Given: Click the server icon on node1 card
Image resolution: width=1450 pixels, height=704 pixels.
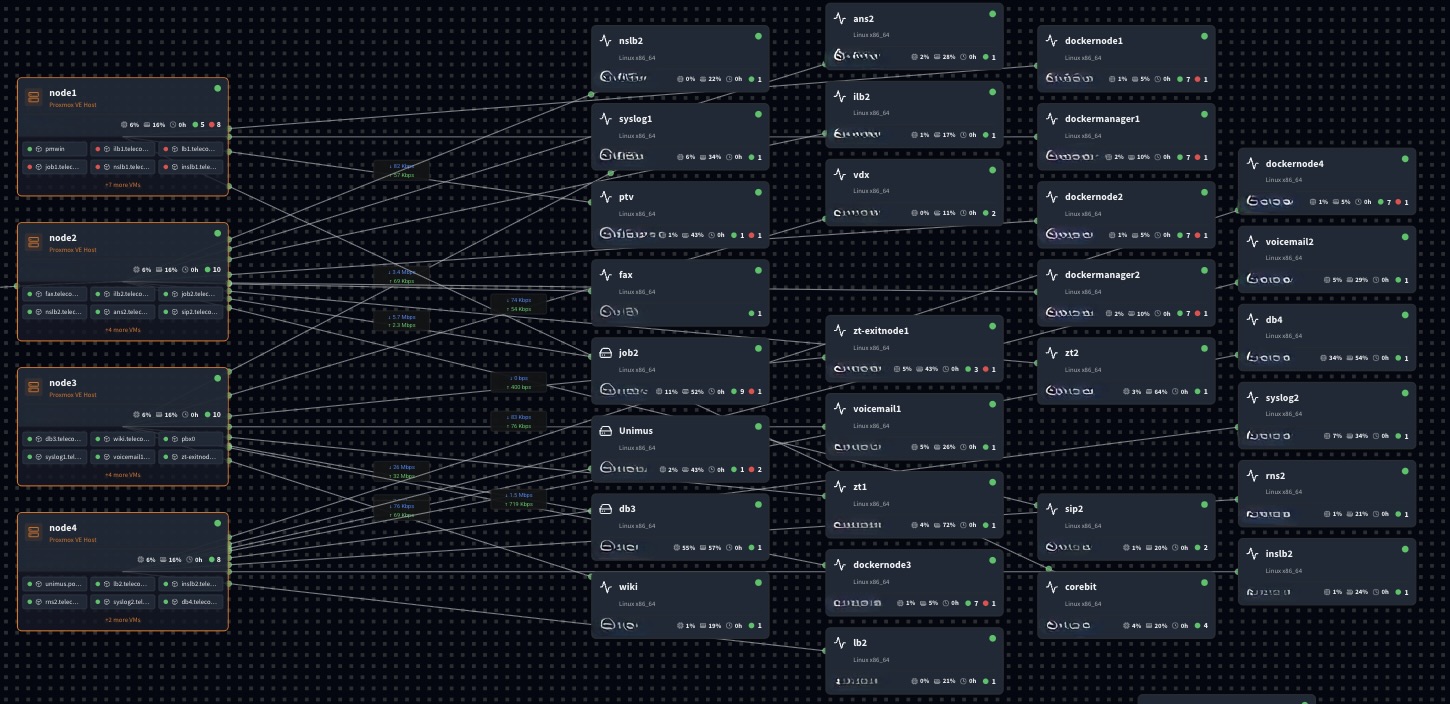Looking at the screenshot, I should coord(34,97).
